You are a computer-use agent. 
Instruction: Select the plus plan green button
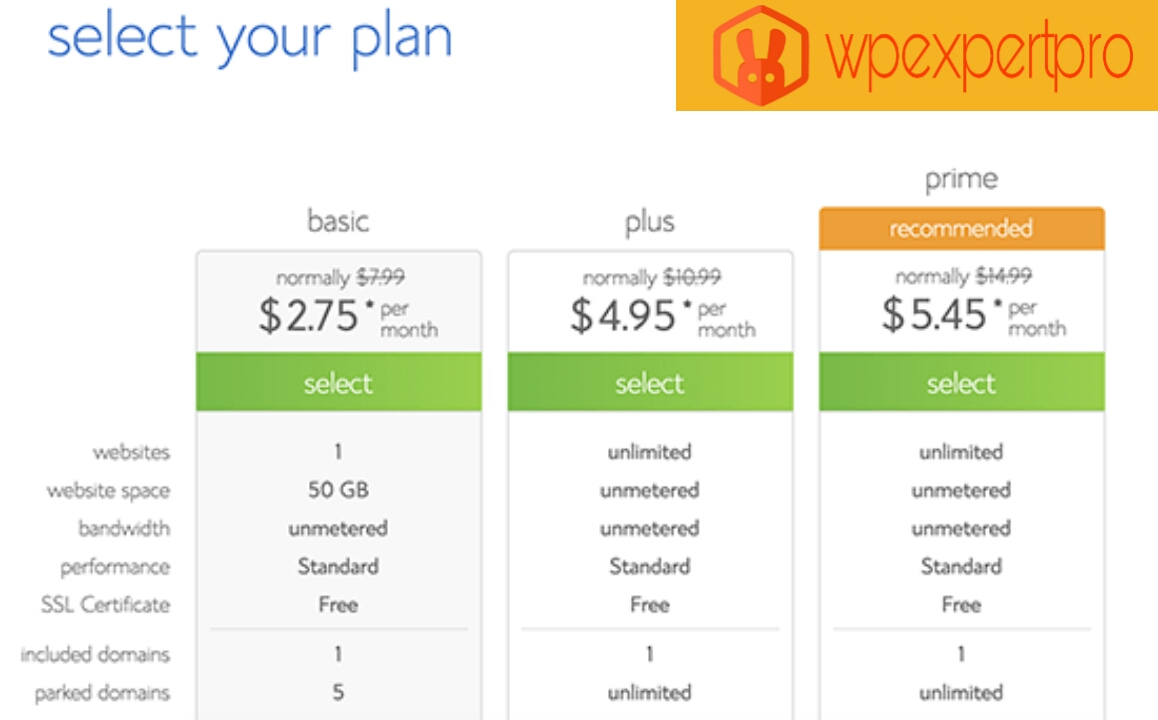click(650, 382)
